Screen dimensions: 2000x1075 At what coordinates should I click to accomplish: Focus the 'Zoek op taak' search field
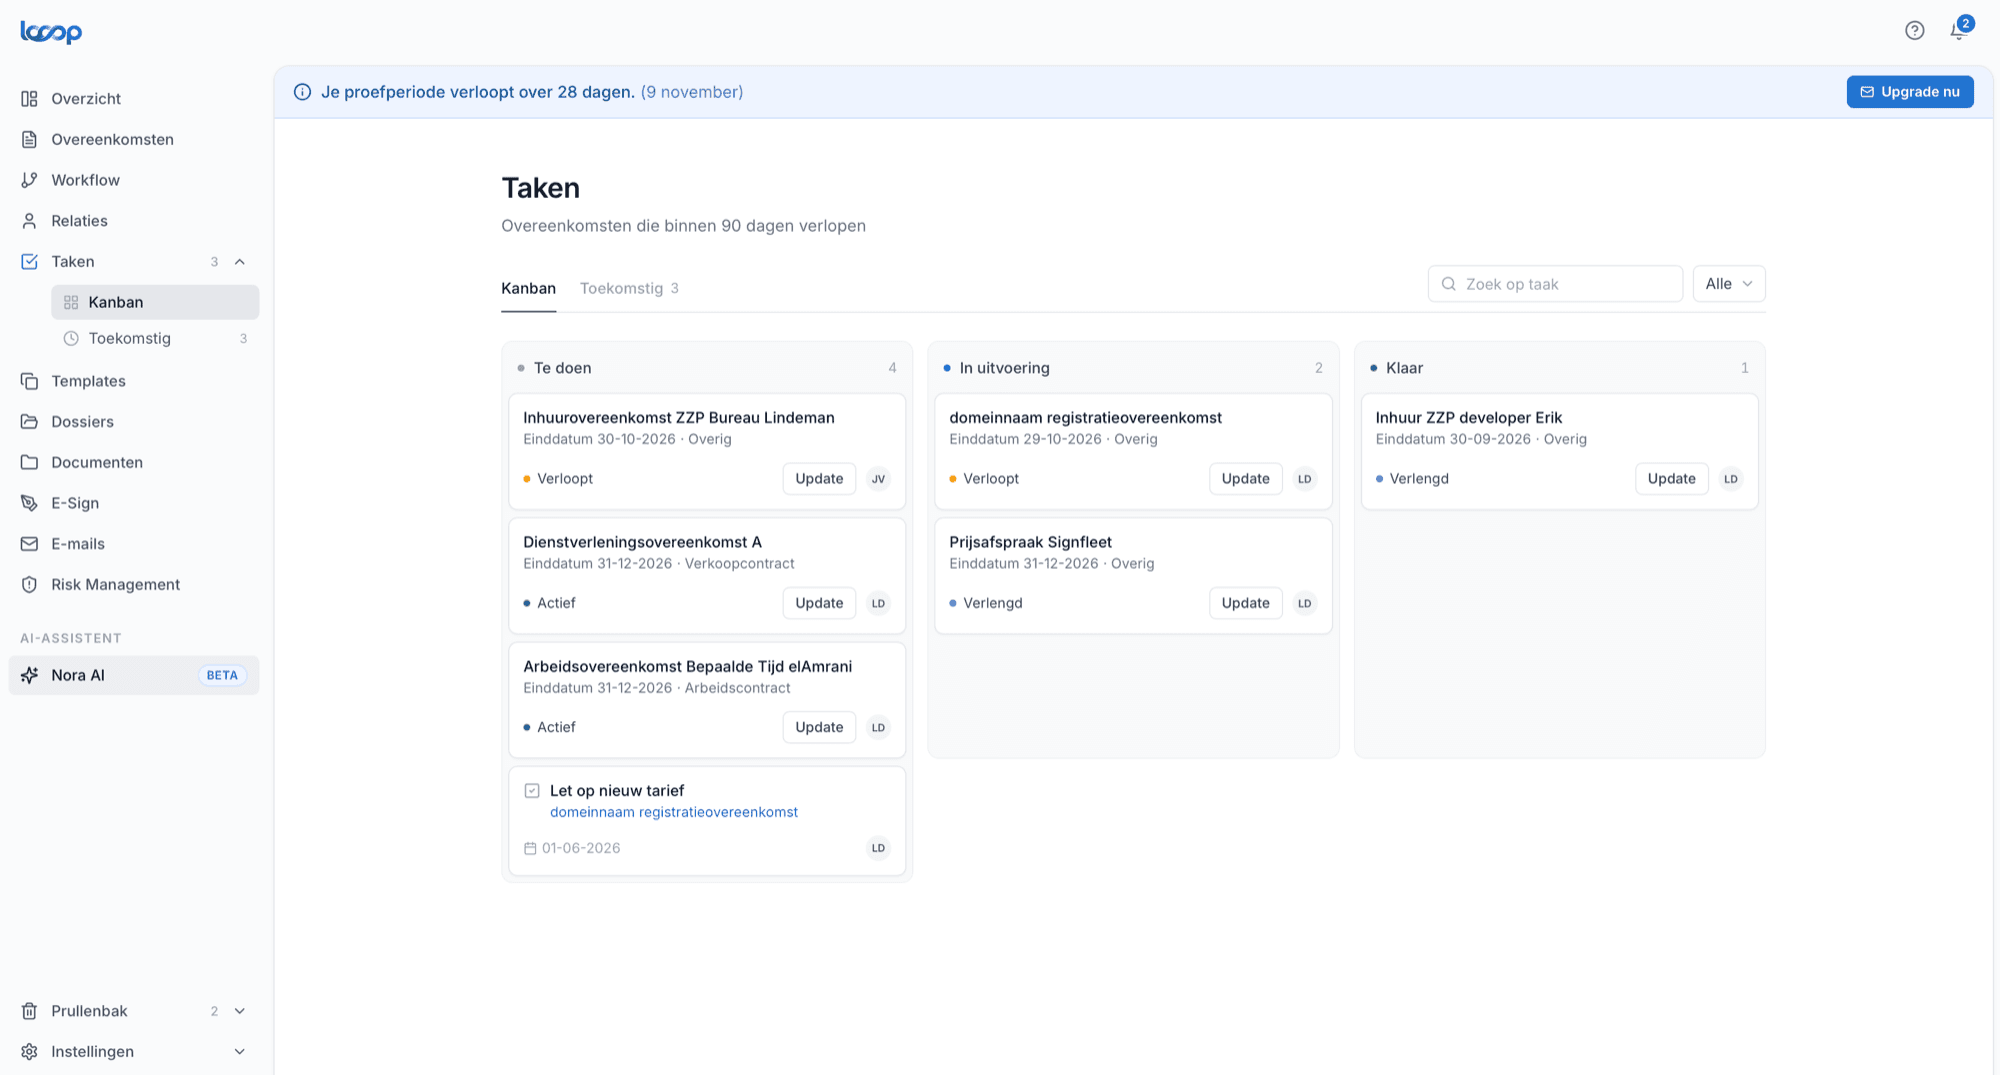coord(1555,284)
